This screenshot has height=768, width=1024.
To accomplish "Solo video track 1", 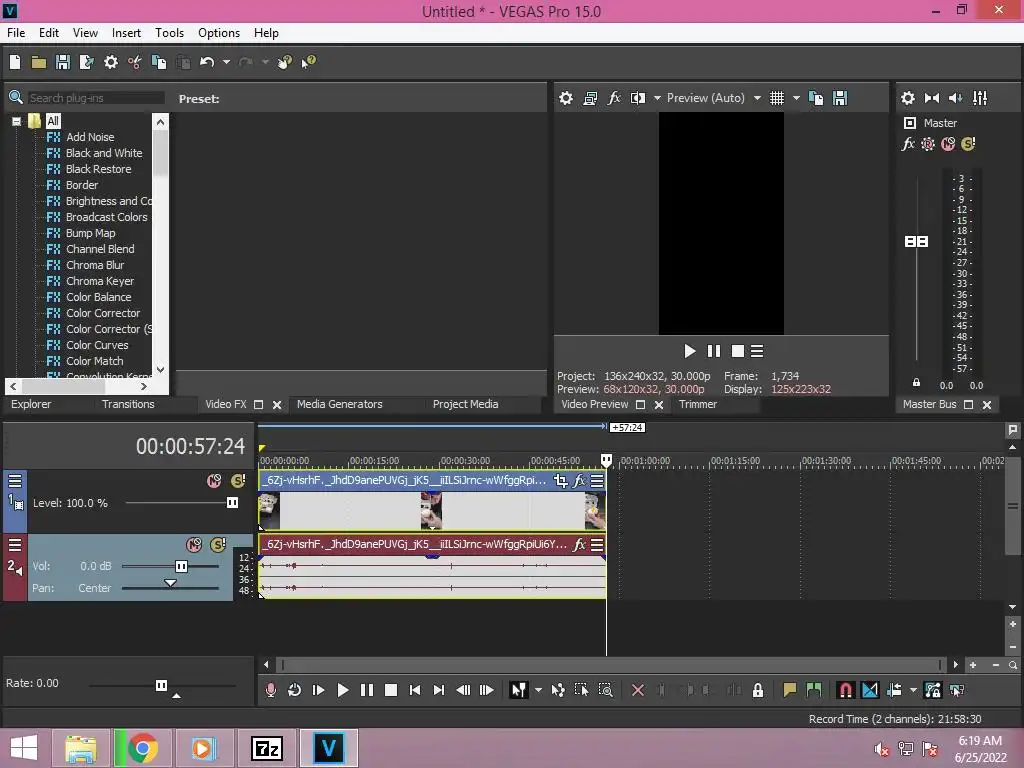I will tap(238, 481).
